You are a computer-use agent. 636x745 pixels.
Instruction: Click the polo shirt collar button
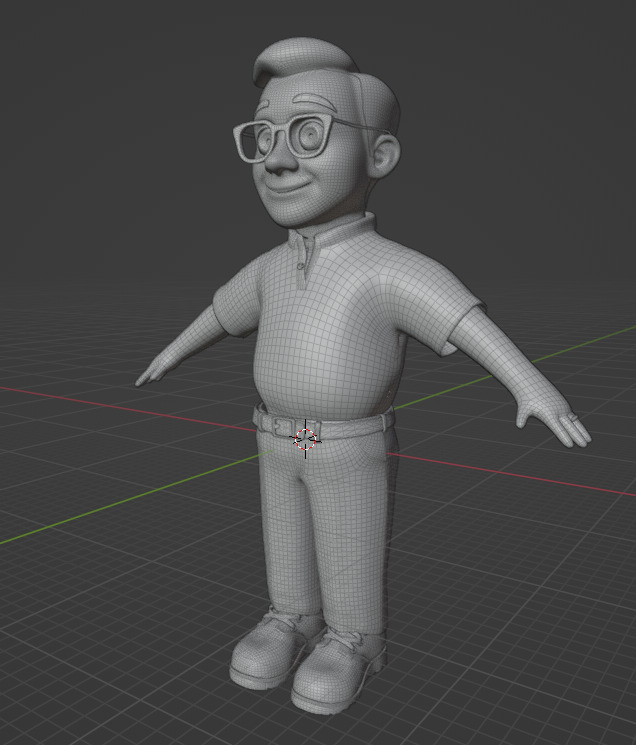300,266
